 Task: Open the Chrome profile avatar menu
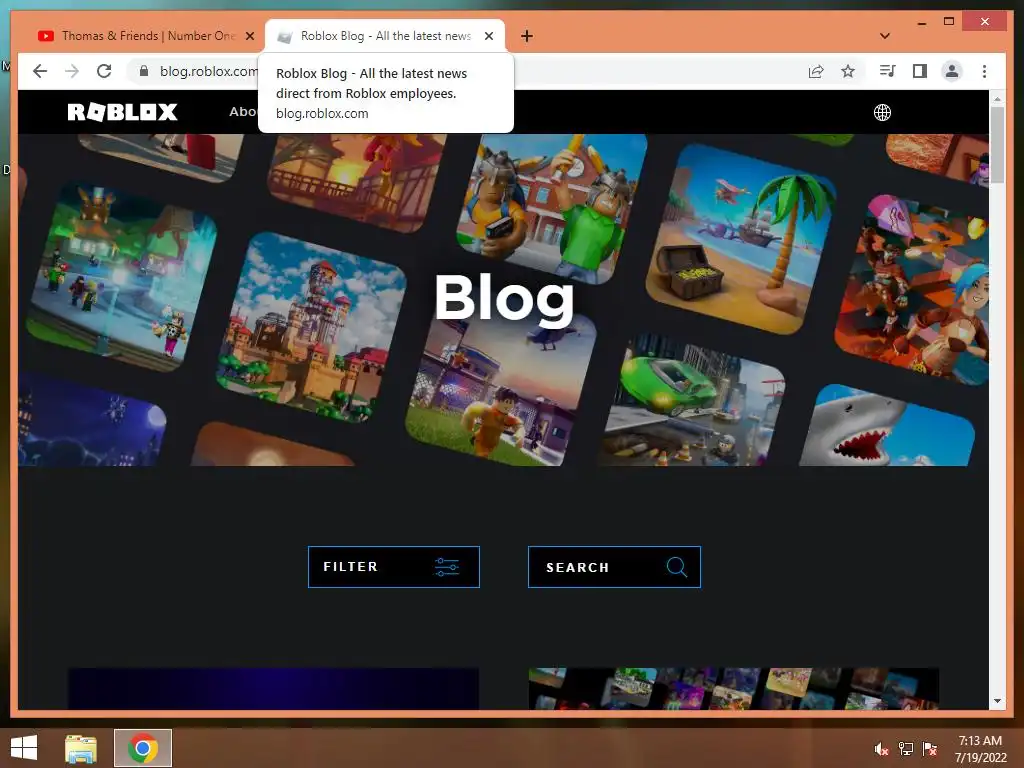click(x=952, y=71)
